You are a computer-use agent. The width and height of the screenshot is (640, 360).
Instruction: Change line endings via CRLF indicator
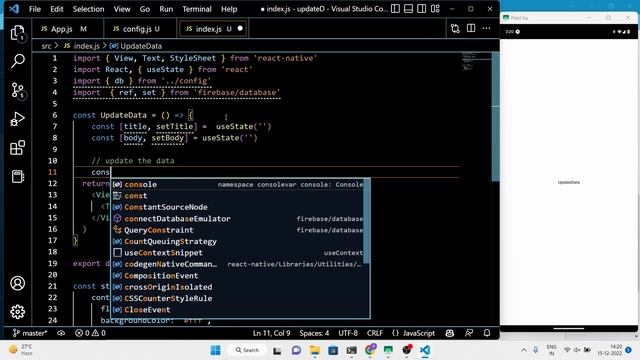375,333
